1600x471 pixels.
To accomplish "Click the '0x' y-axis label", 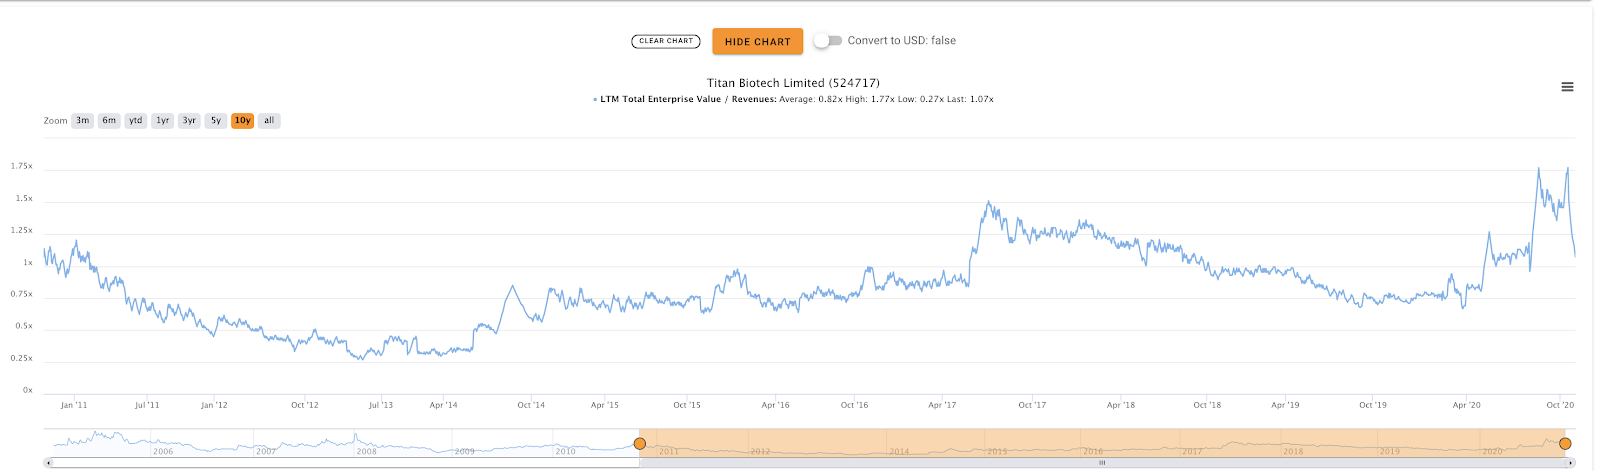I will coord(28,390).
